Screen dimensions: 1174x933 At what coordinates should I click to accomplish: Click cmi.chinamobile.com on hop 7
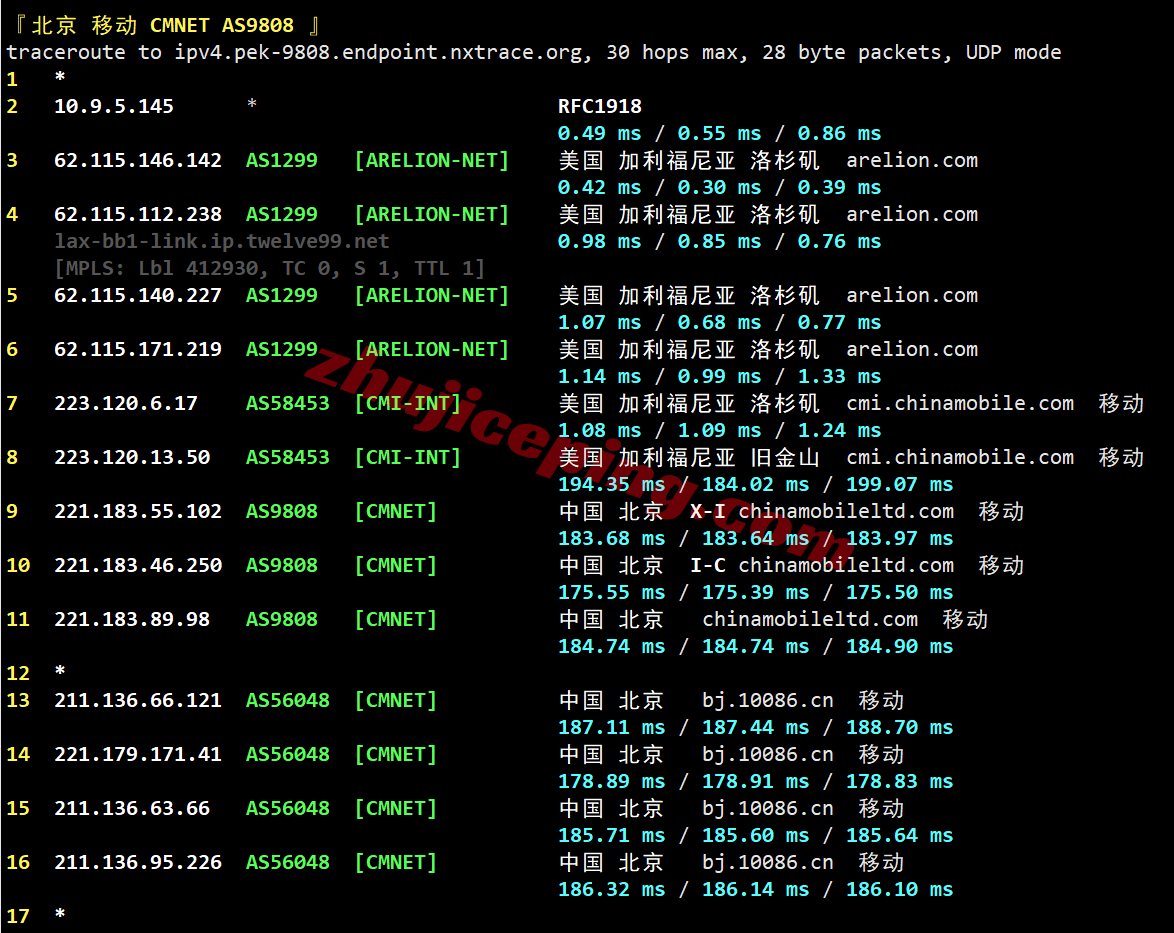pos(959,403)
